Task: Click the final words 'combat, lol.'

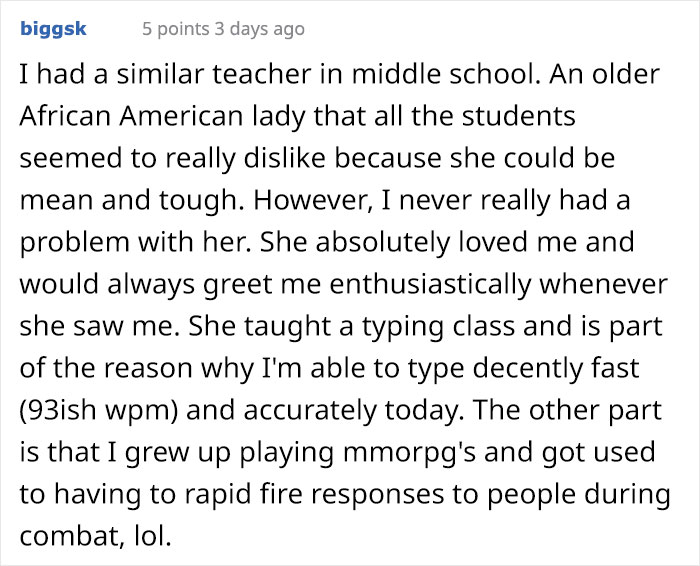Action: (x=96, y=537)
